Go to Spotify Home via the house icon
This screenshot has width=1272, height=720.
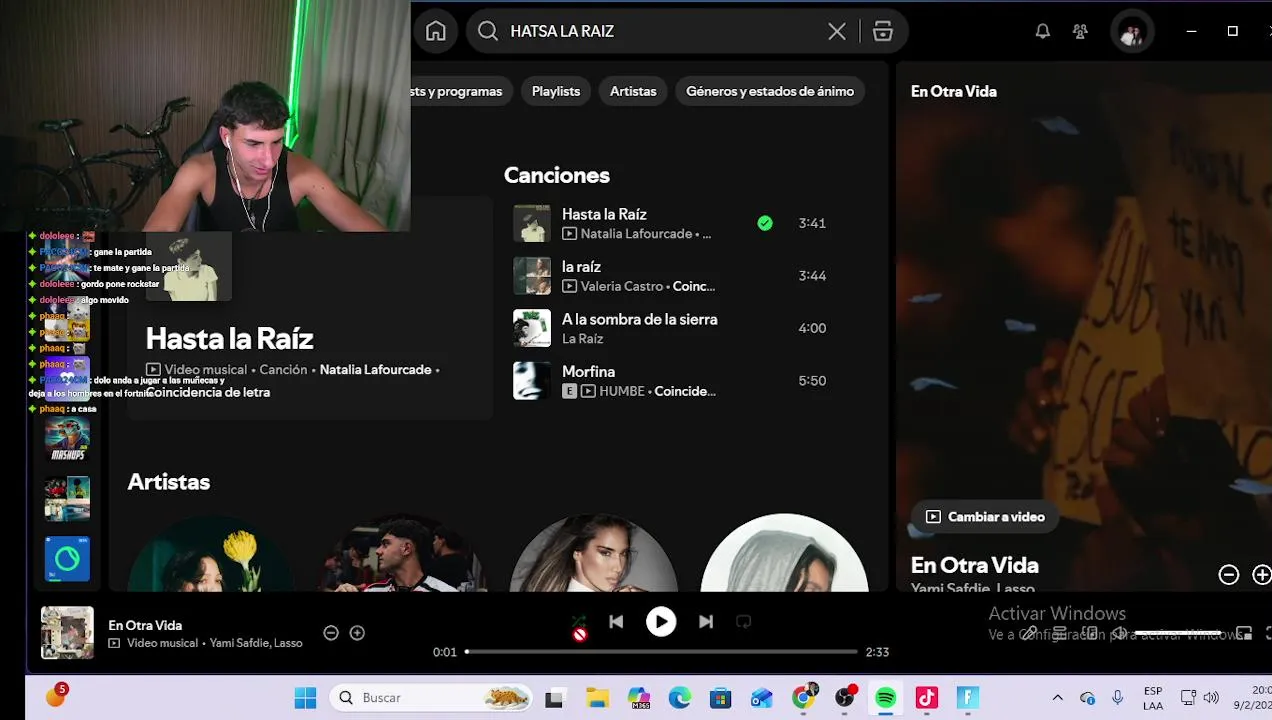click(436, 31)
